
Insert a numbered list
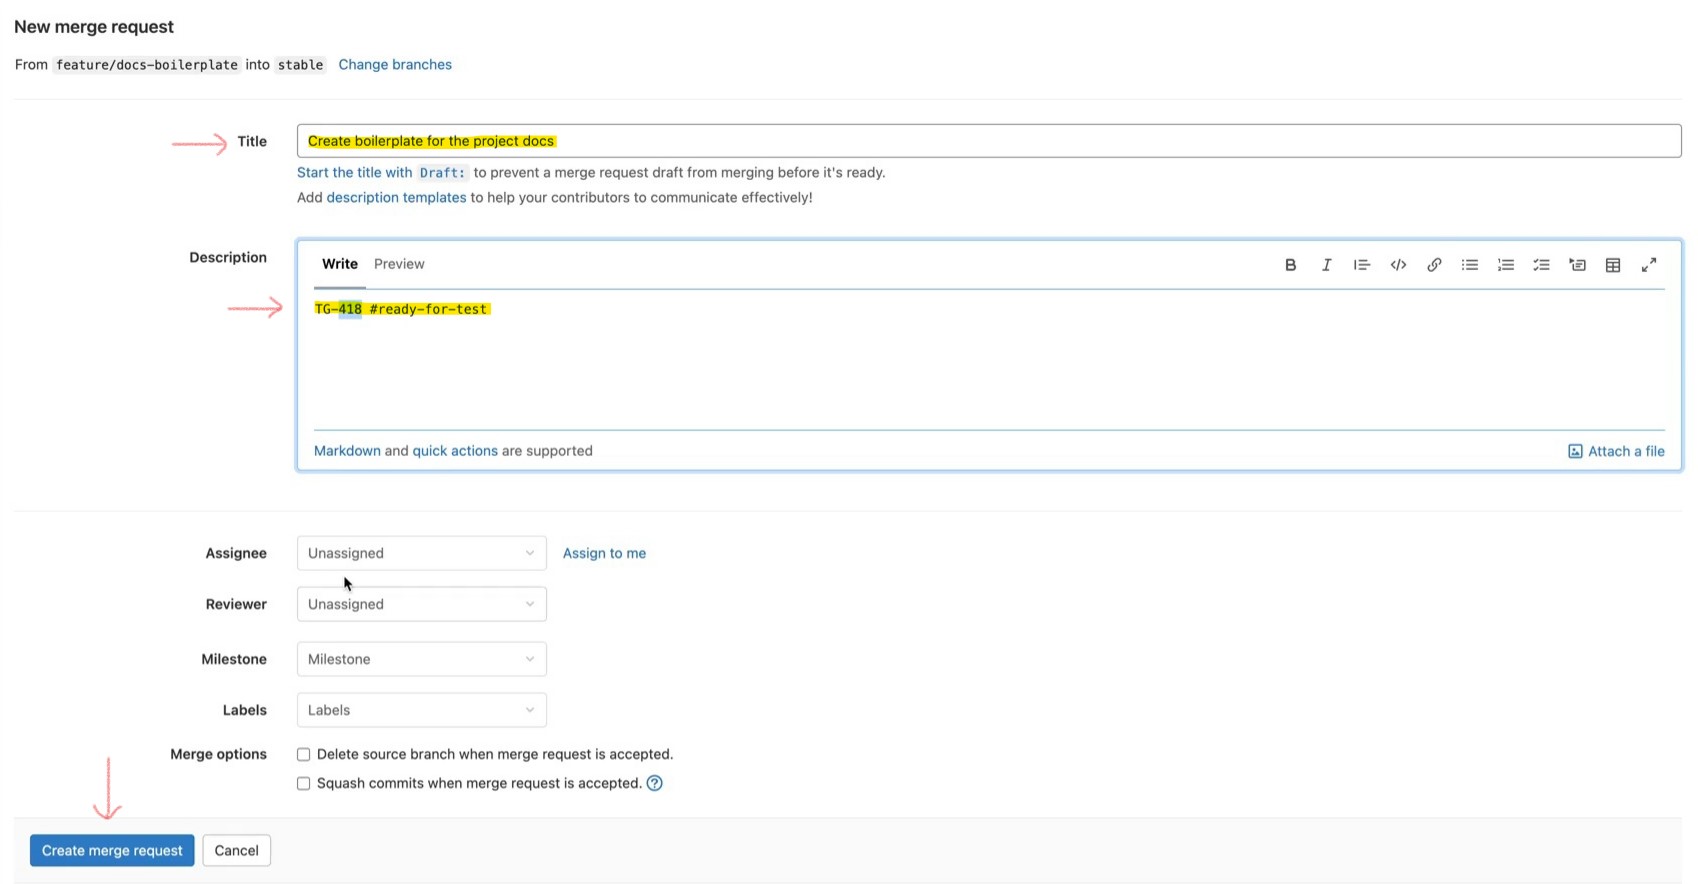[x=1505, y=265]
